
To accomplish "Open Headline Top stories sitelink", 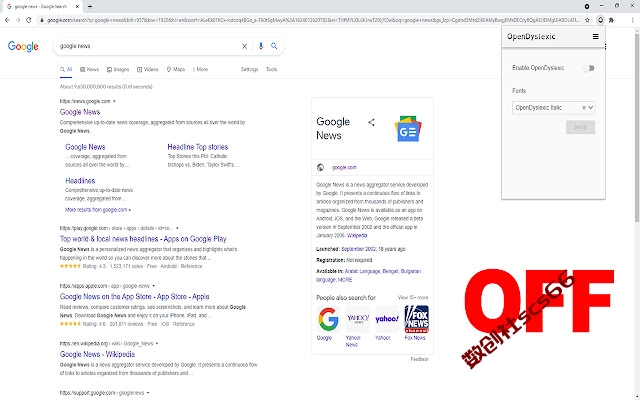I will [x=198, y=147].
